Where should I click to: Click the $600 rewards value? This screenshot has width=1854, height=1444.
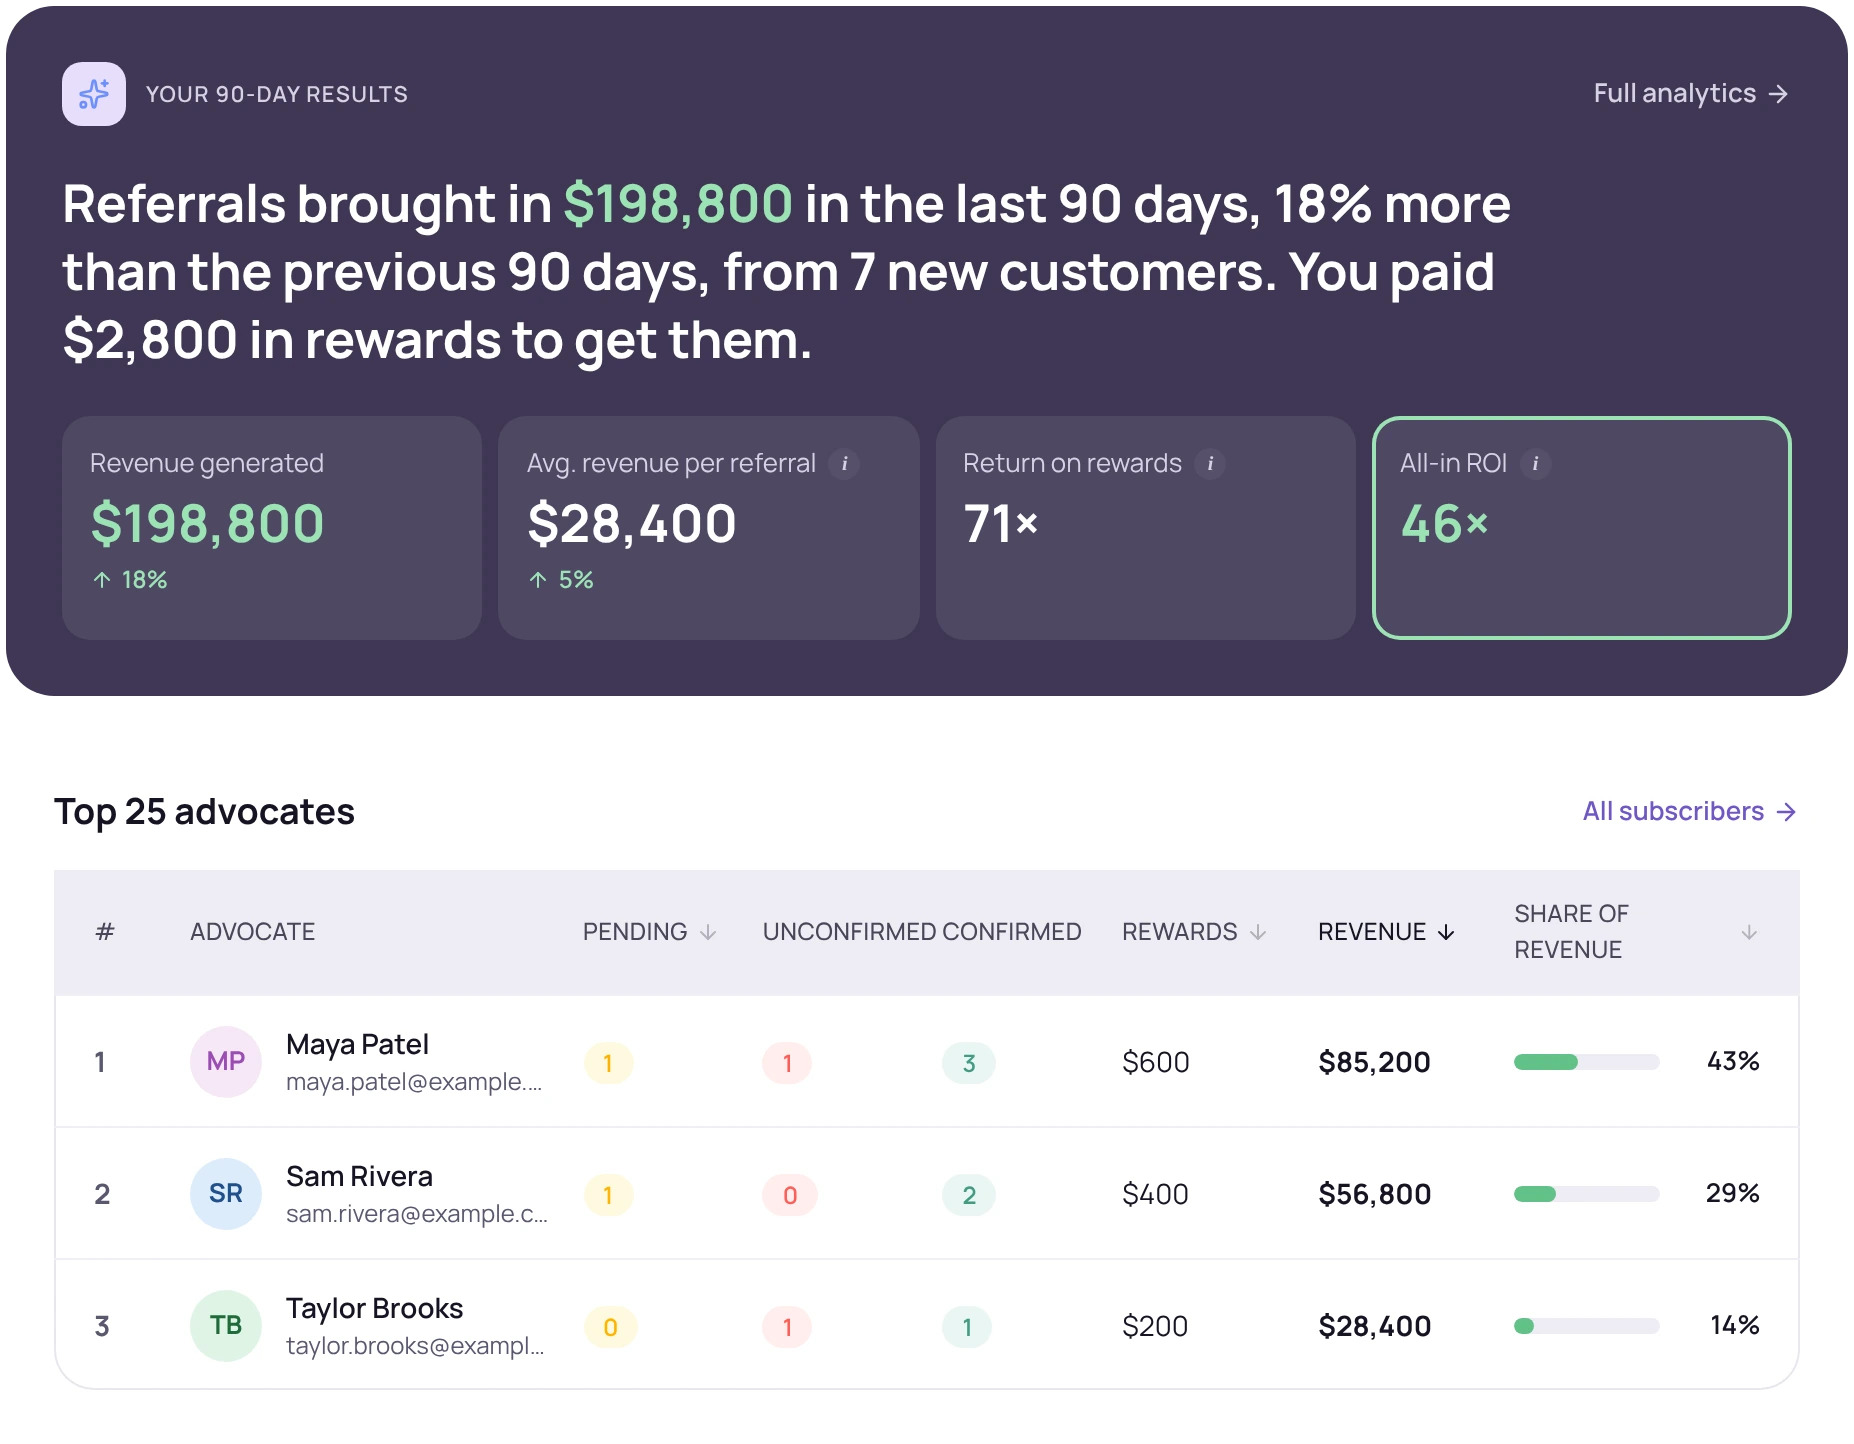pyautogui.click(x=1156, y=1062)
